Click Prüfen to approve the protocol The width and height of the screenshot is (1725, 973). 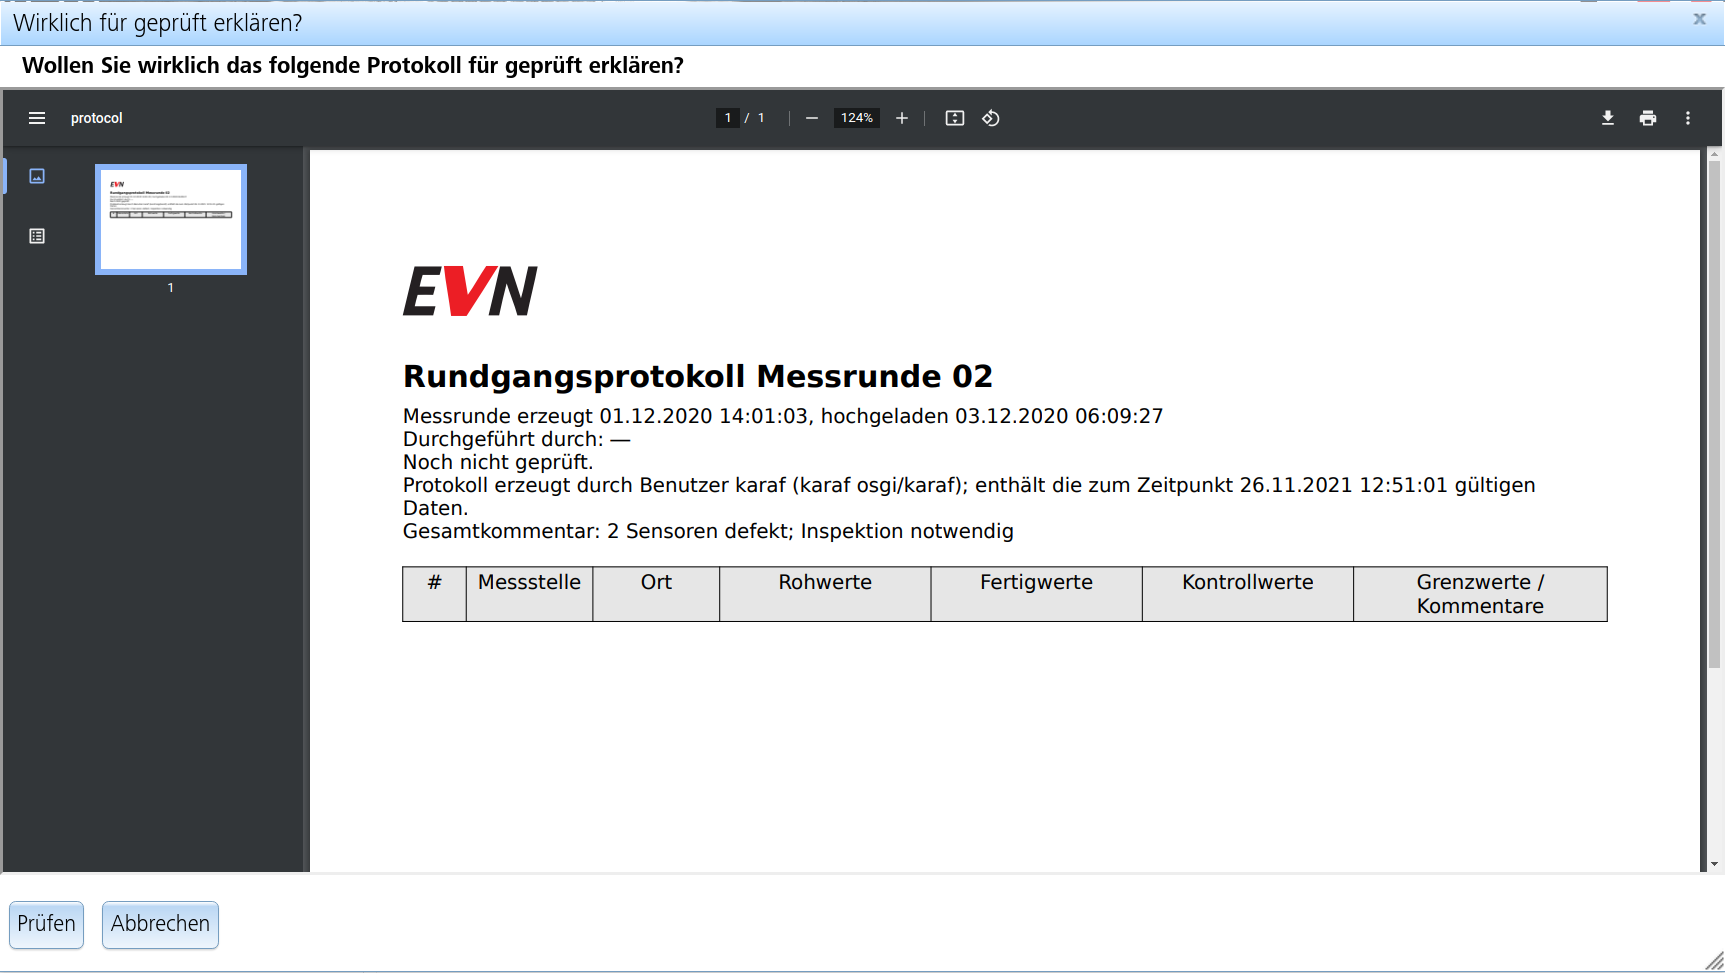pyautogui.click(x=46, y=924)
